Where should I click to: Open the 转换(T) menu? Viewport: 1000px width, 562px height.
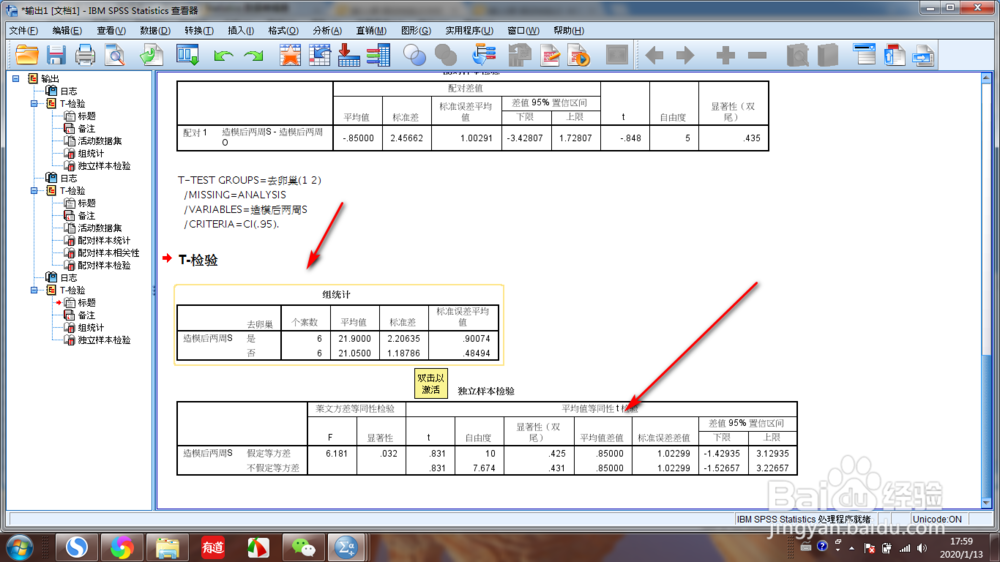(199, 31)
